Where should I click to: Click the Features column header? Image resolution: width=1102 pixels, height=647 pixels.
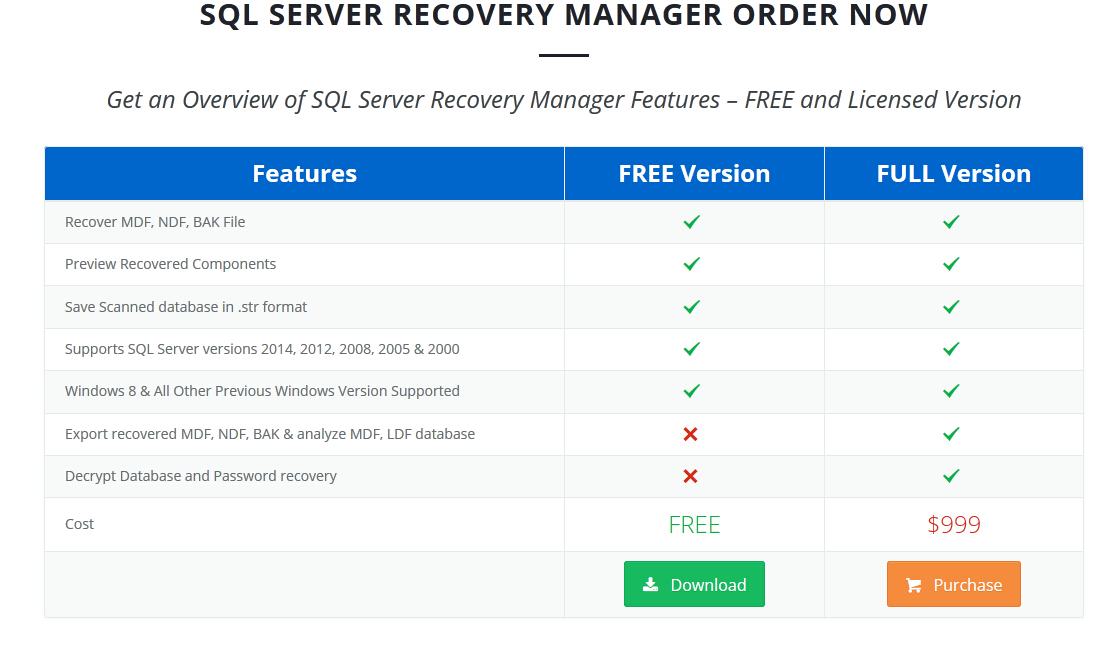pos(304,174)
